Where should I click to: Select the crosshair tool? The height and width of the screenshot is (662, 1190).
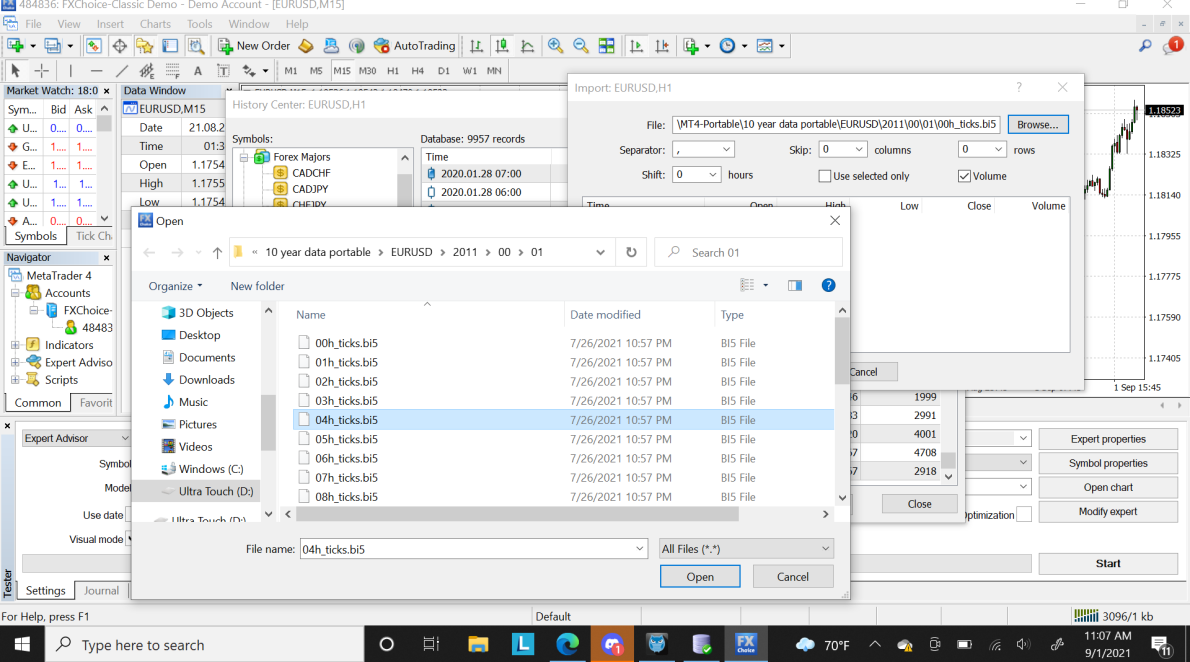point(42,71)
